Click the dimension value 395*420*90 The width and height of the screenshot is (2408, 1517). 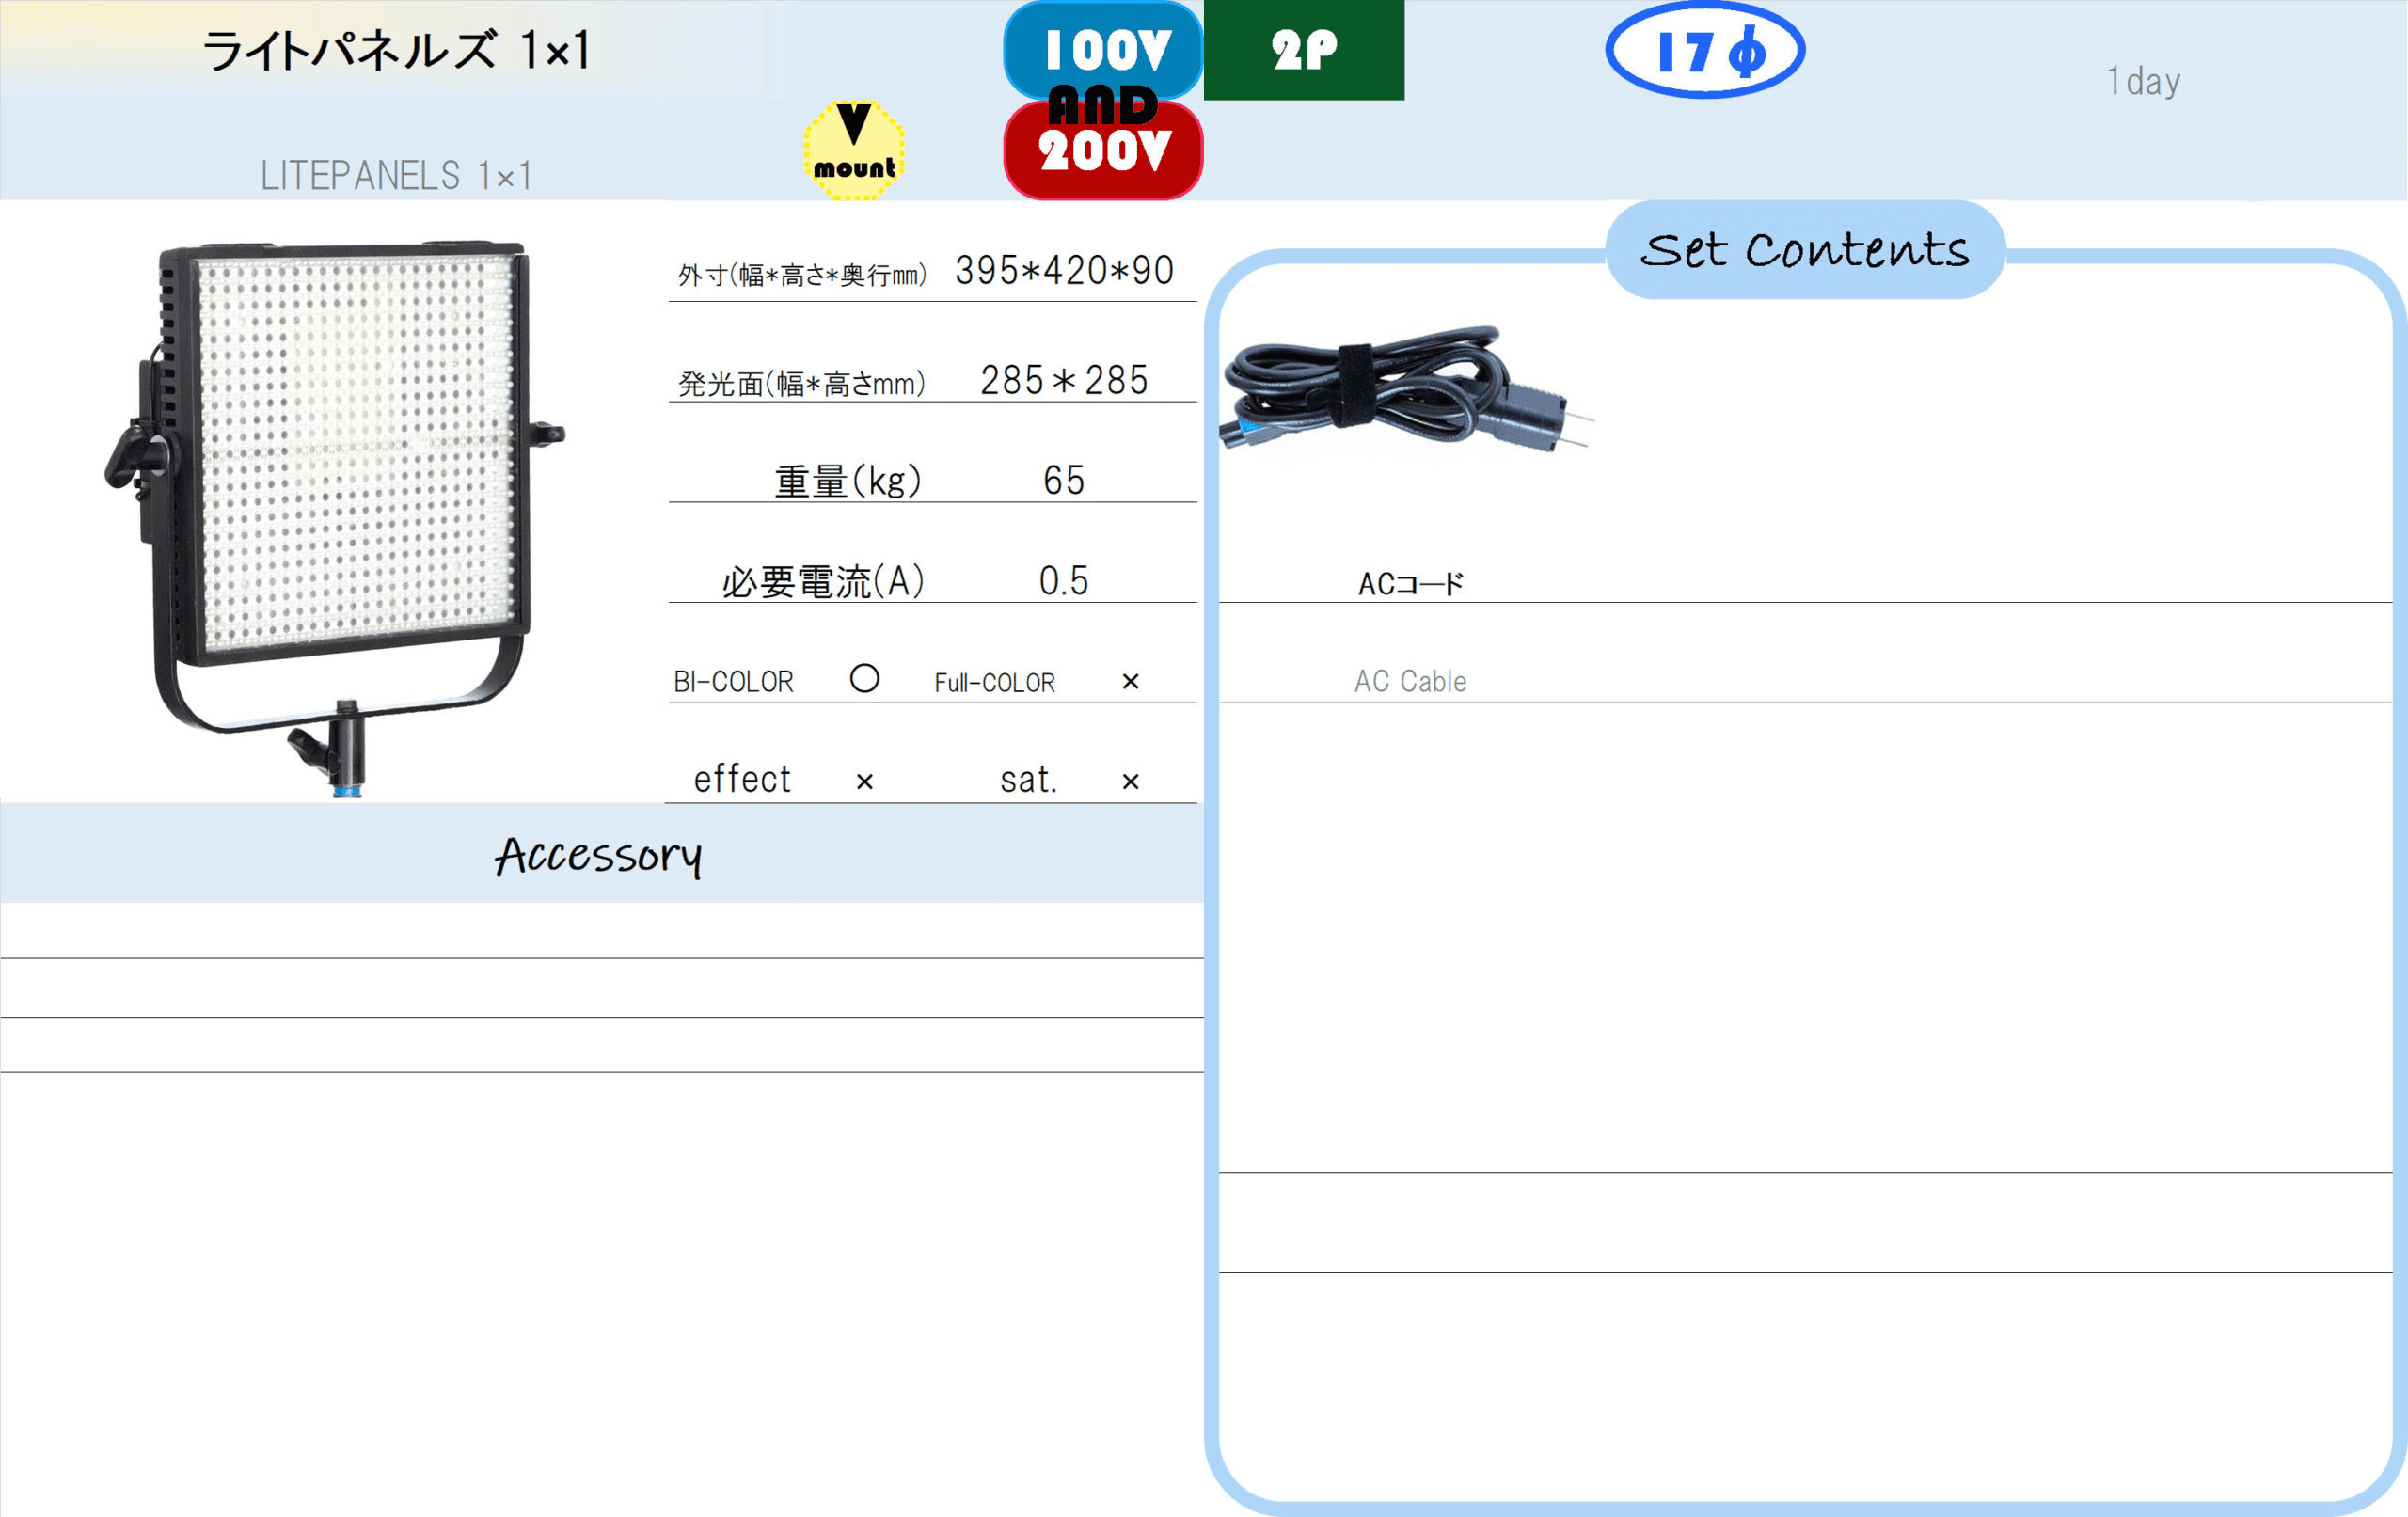pos(1064,271)
